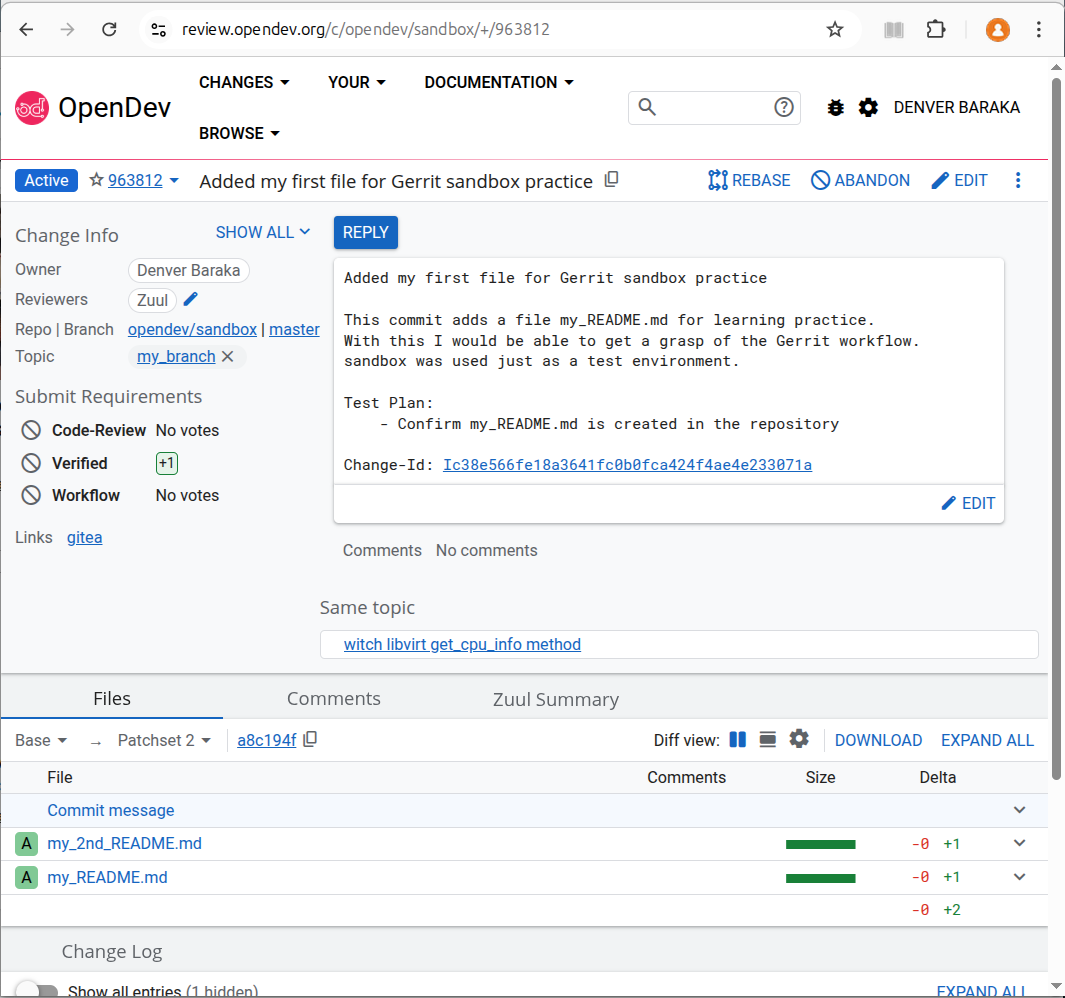Expand the my_README.md file row
This screenshot has width=1065, height=998.
pos(1019,877)
